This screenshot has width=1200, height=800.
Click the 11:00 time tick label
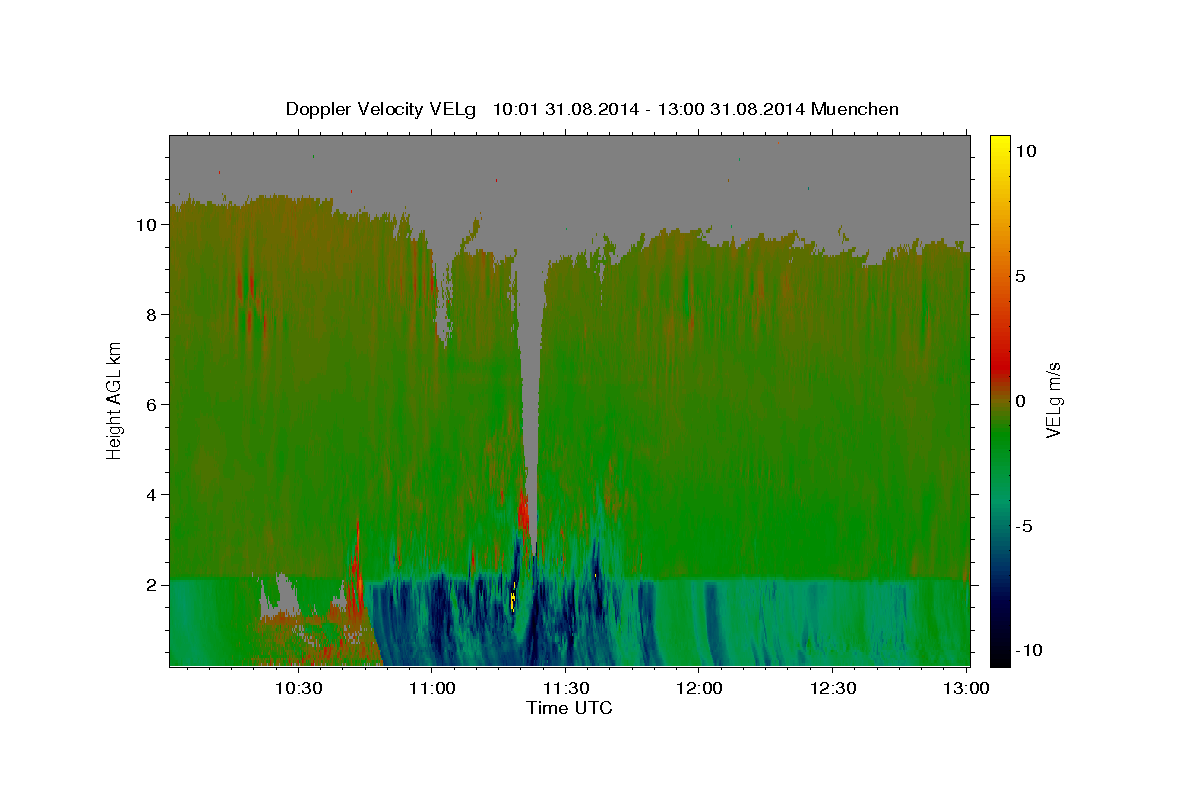(x=432, y=688)
